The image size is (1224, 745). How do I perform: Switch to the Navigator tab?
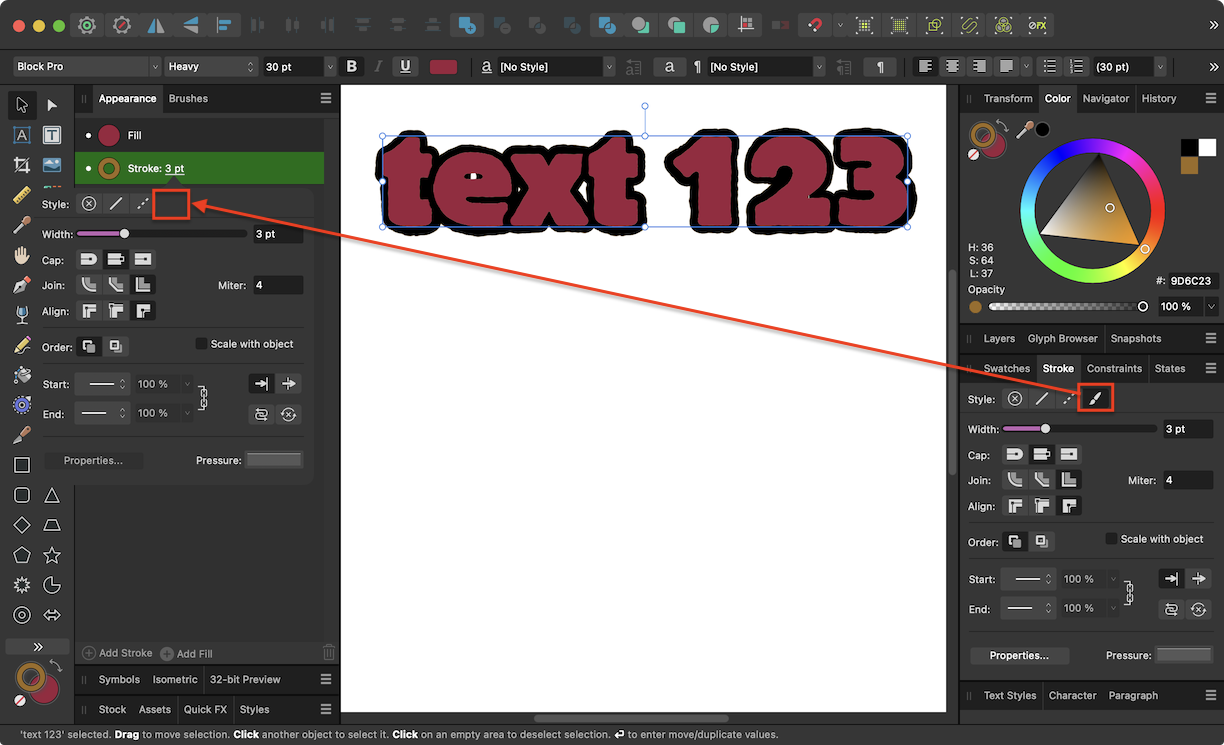[x=1105, y=98]
